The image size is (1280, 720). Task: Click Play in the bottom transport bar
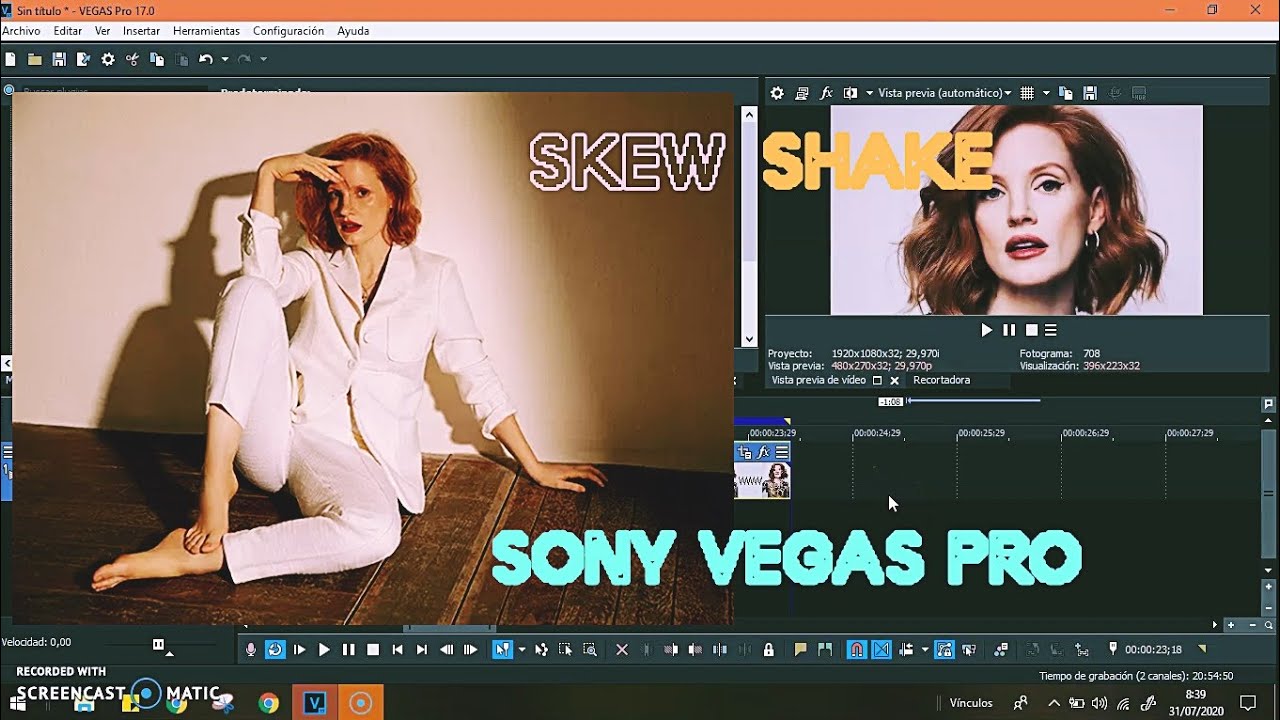[x=324, y=650]
